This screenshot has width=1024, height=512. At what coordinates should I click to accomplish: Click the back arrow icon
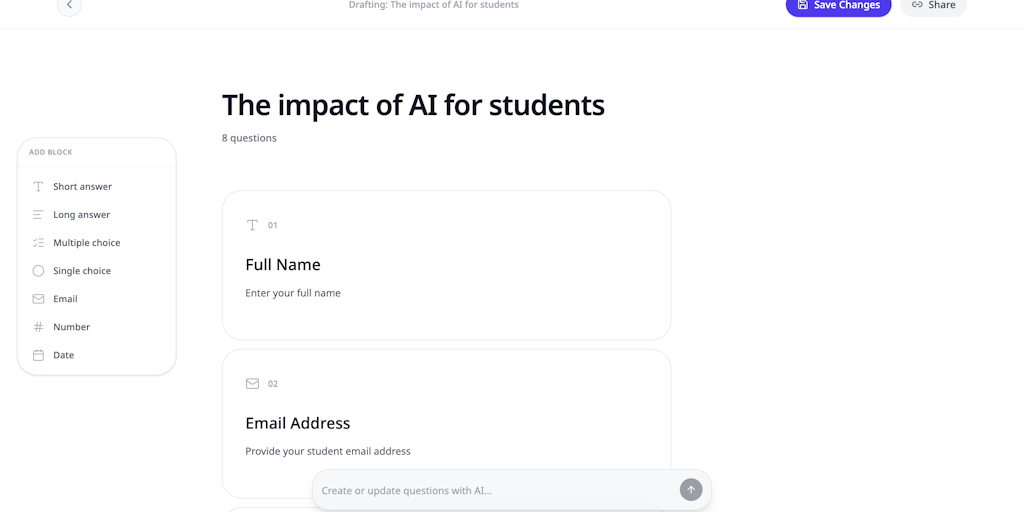coord(69,5)
